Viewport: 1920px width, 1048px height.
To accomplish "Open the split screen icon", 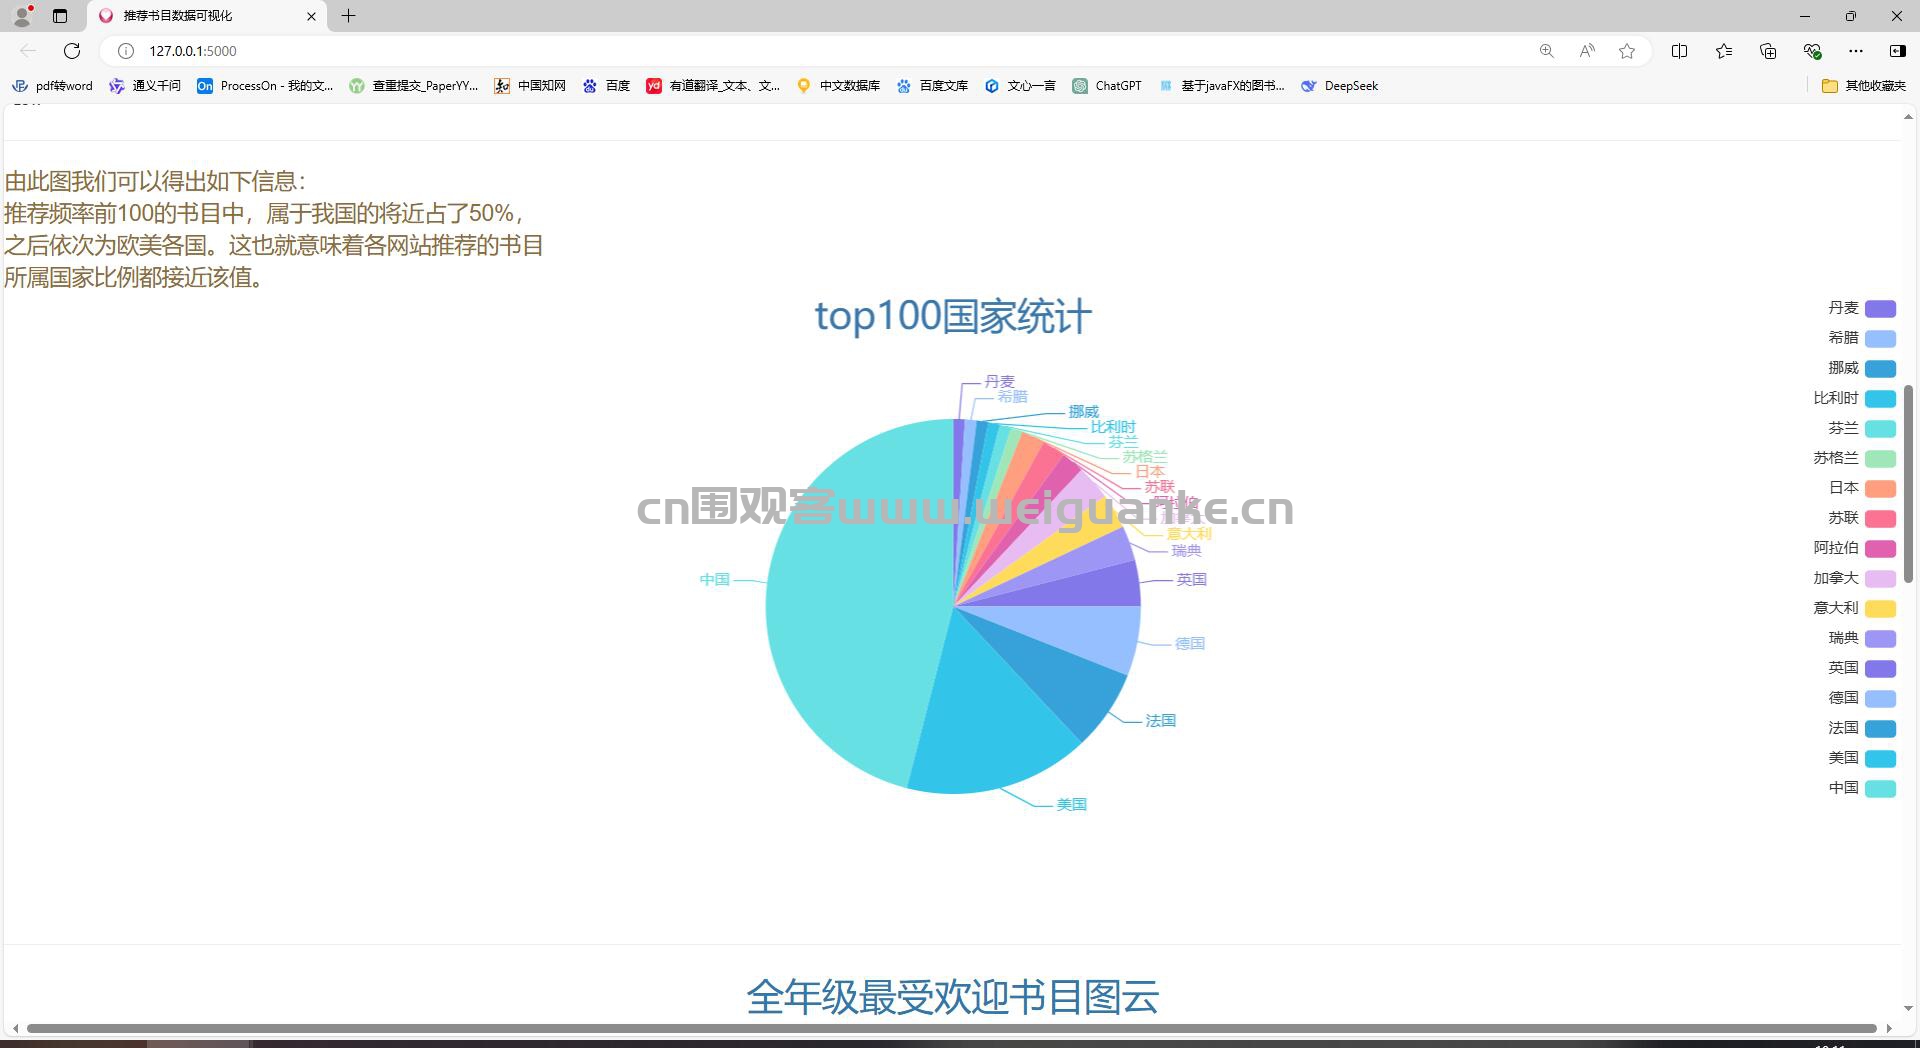I will click(x=1679, y=51).
